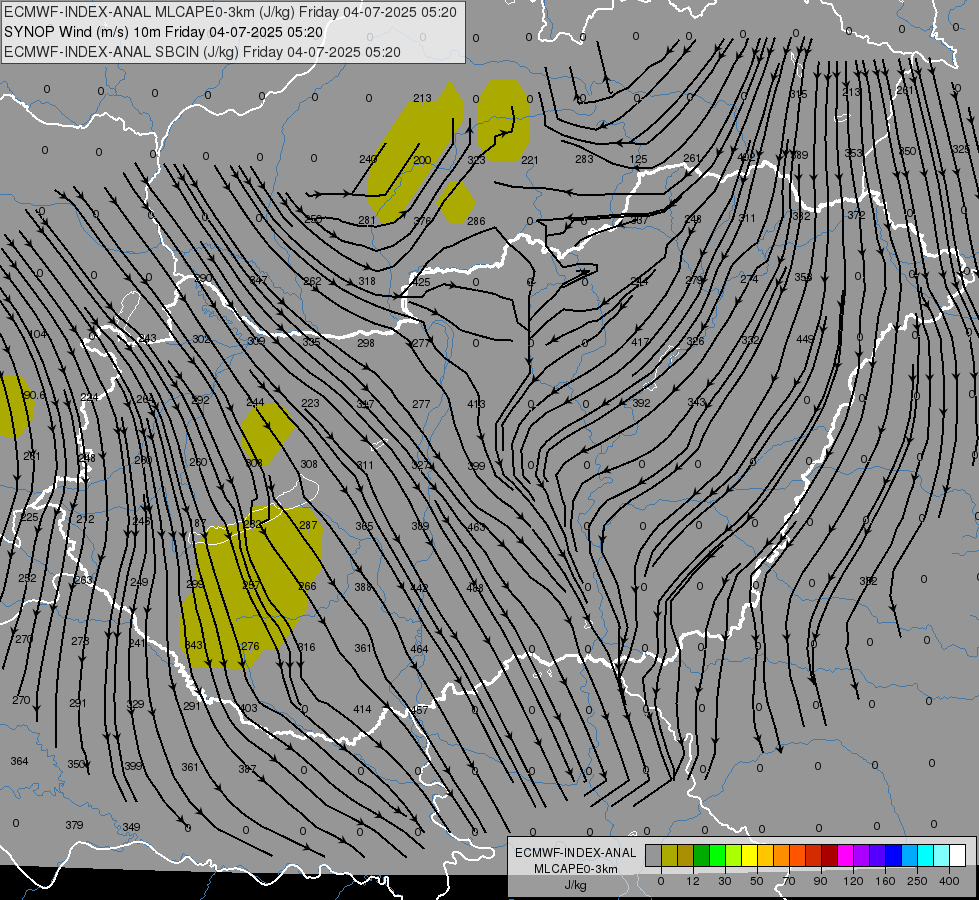Click the legend value 400
The height and width of the screenshot is (900, 979).
coord(949,881)
